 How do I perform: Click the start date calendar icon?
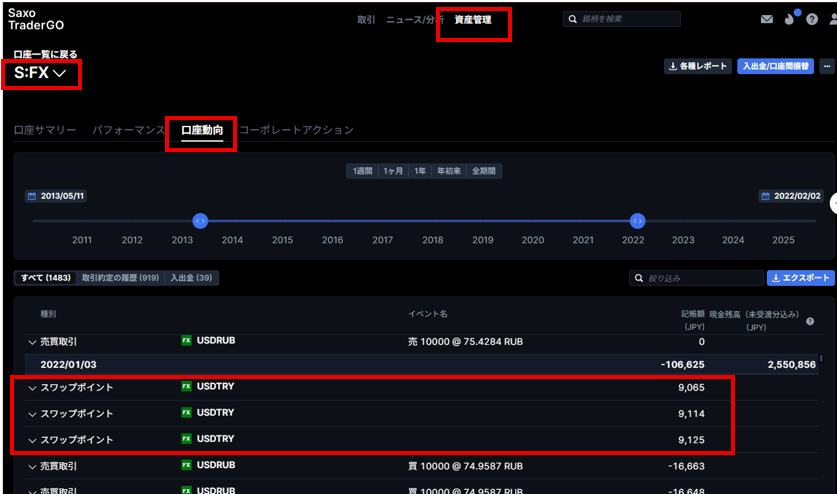coord(32,196)
